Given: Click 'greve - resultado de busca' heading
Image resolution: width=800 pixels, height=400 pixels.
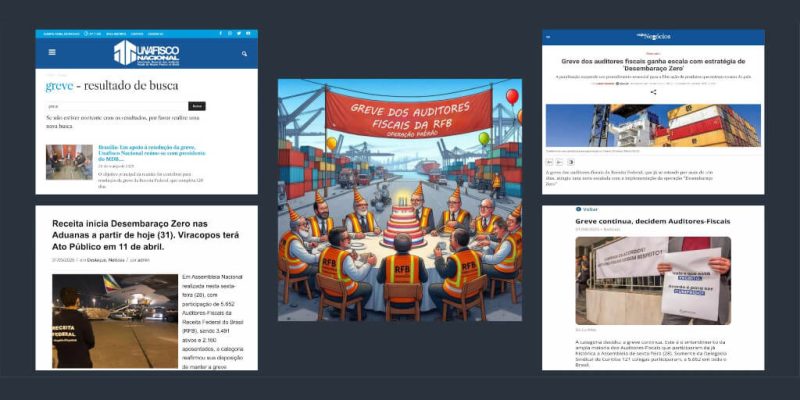Looking at the screenshot, I should click(x=112, y=86).
